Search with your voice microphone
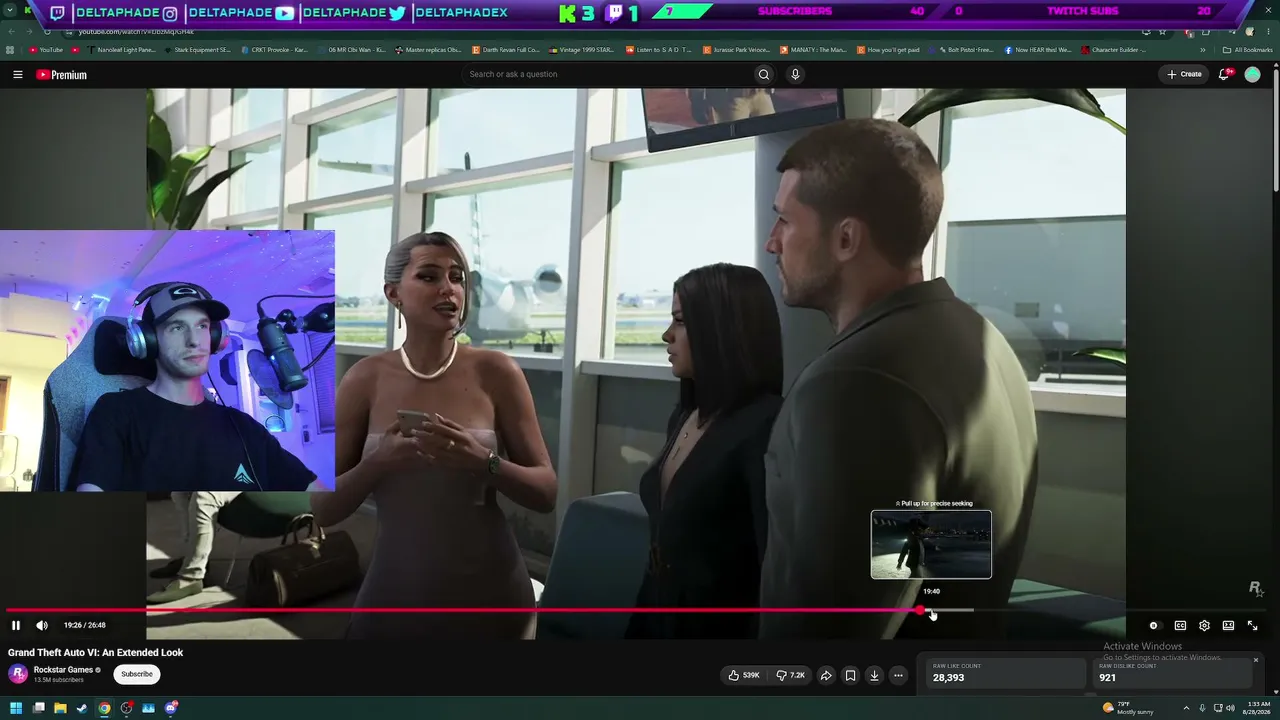The height and width of the screenshot is (720, 1280). point(795,74)
